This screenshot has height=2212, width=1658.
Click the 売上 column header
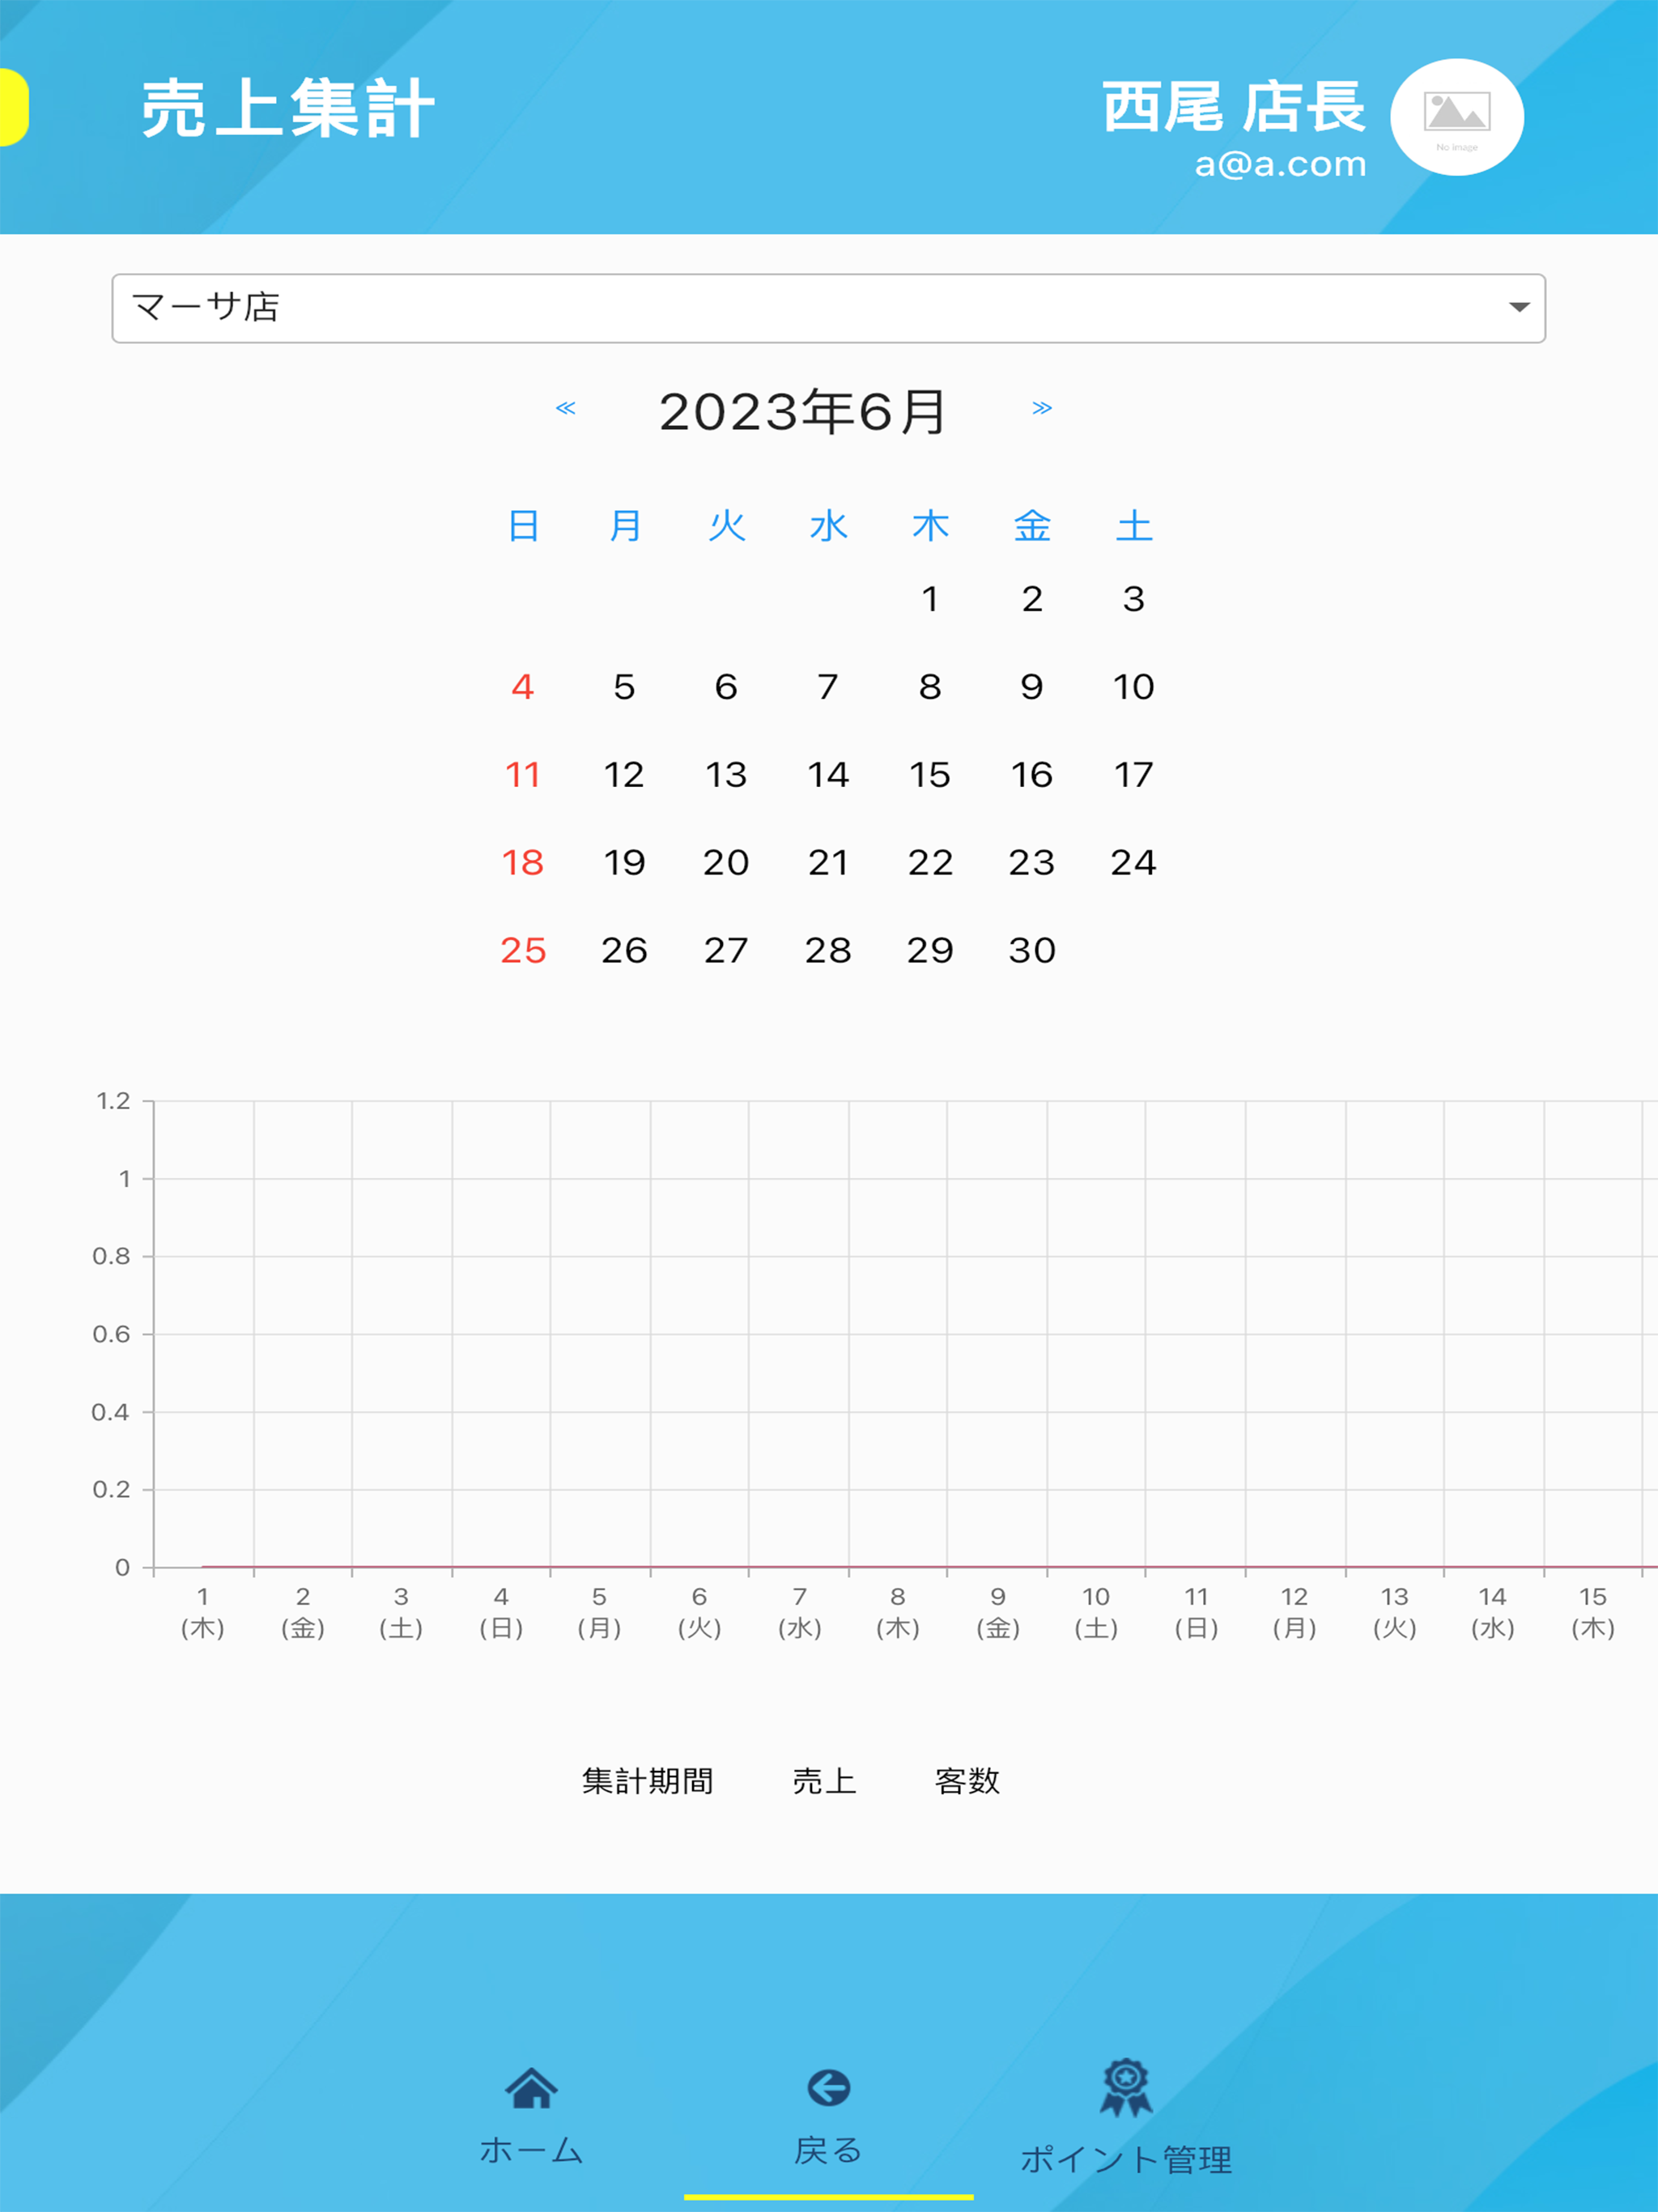click(x=824, y=1781)
